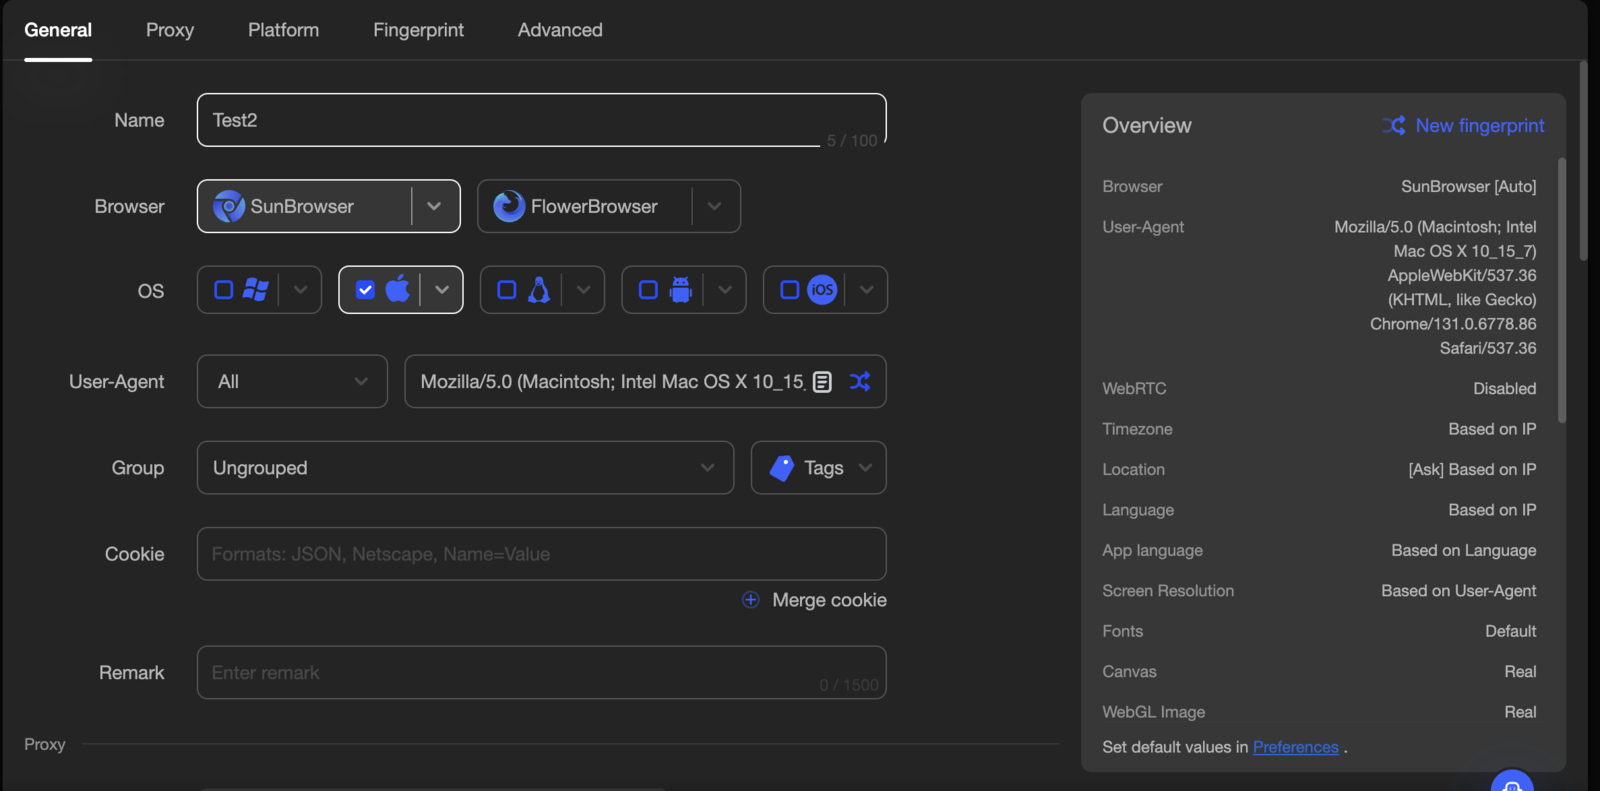Screen dimensions: 1600x791
Task: Open the Group Ungrouped dropdown
Action: click(465, 468)
